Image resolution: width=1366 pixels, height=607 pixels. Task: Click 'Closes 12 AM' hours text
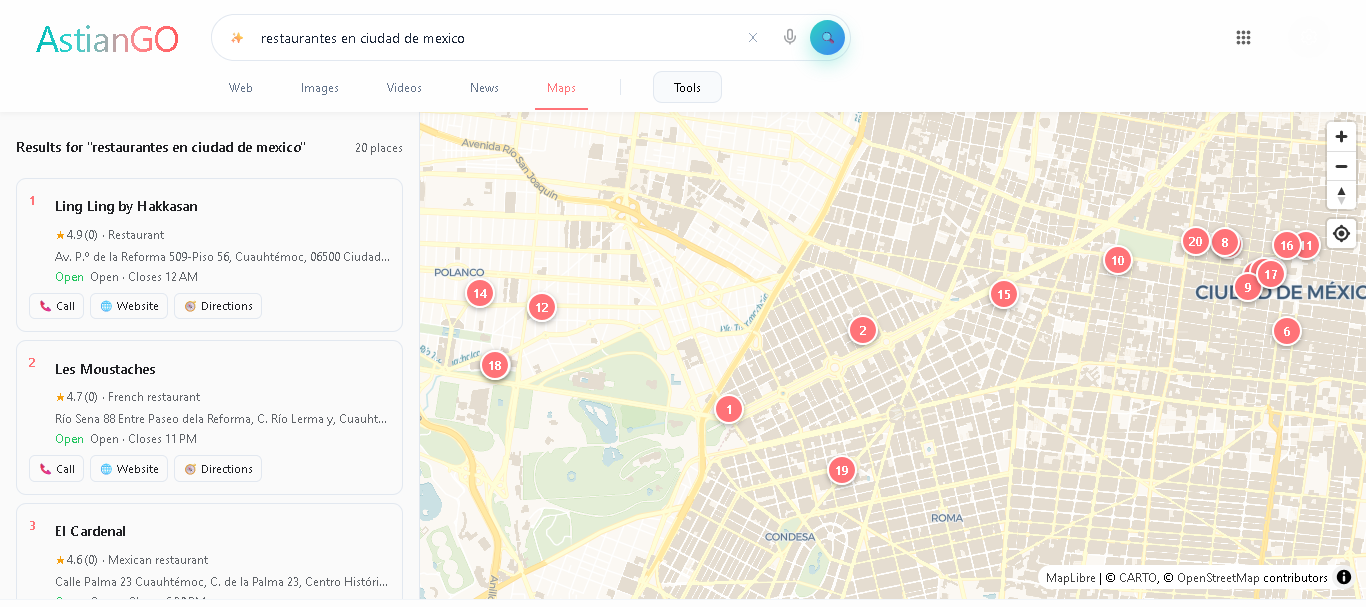163,277
